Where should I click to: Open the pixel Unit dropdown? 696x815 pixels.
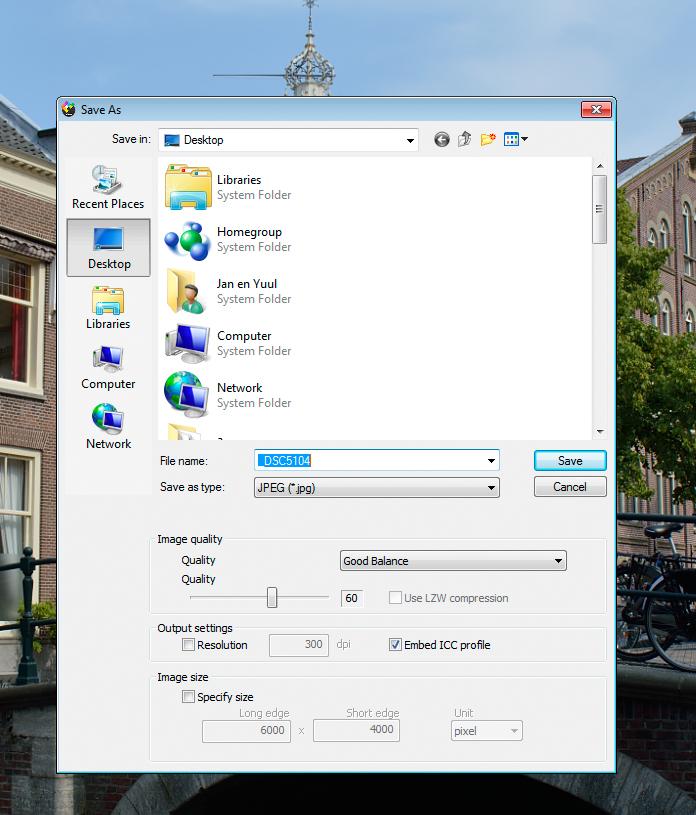[487, 731]
